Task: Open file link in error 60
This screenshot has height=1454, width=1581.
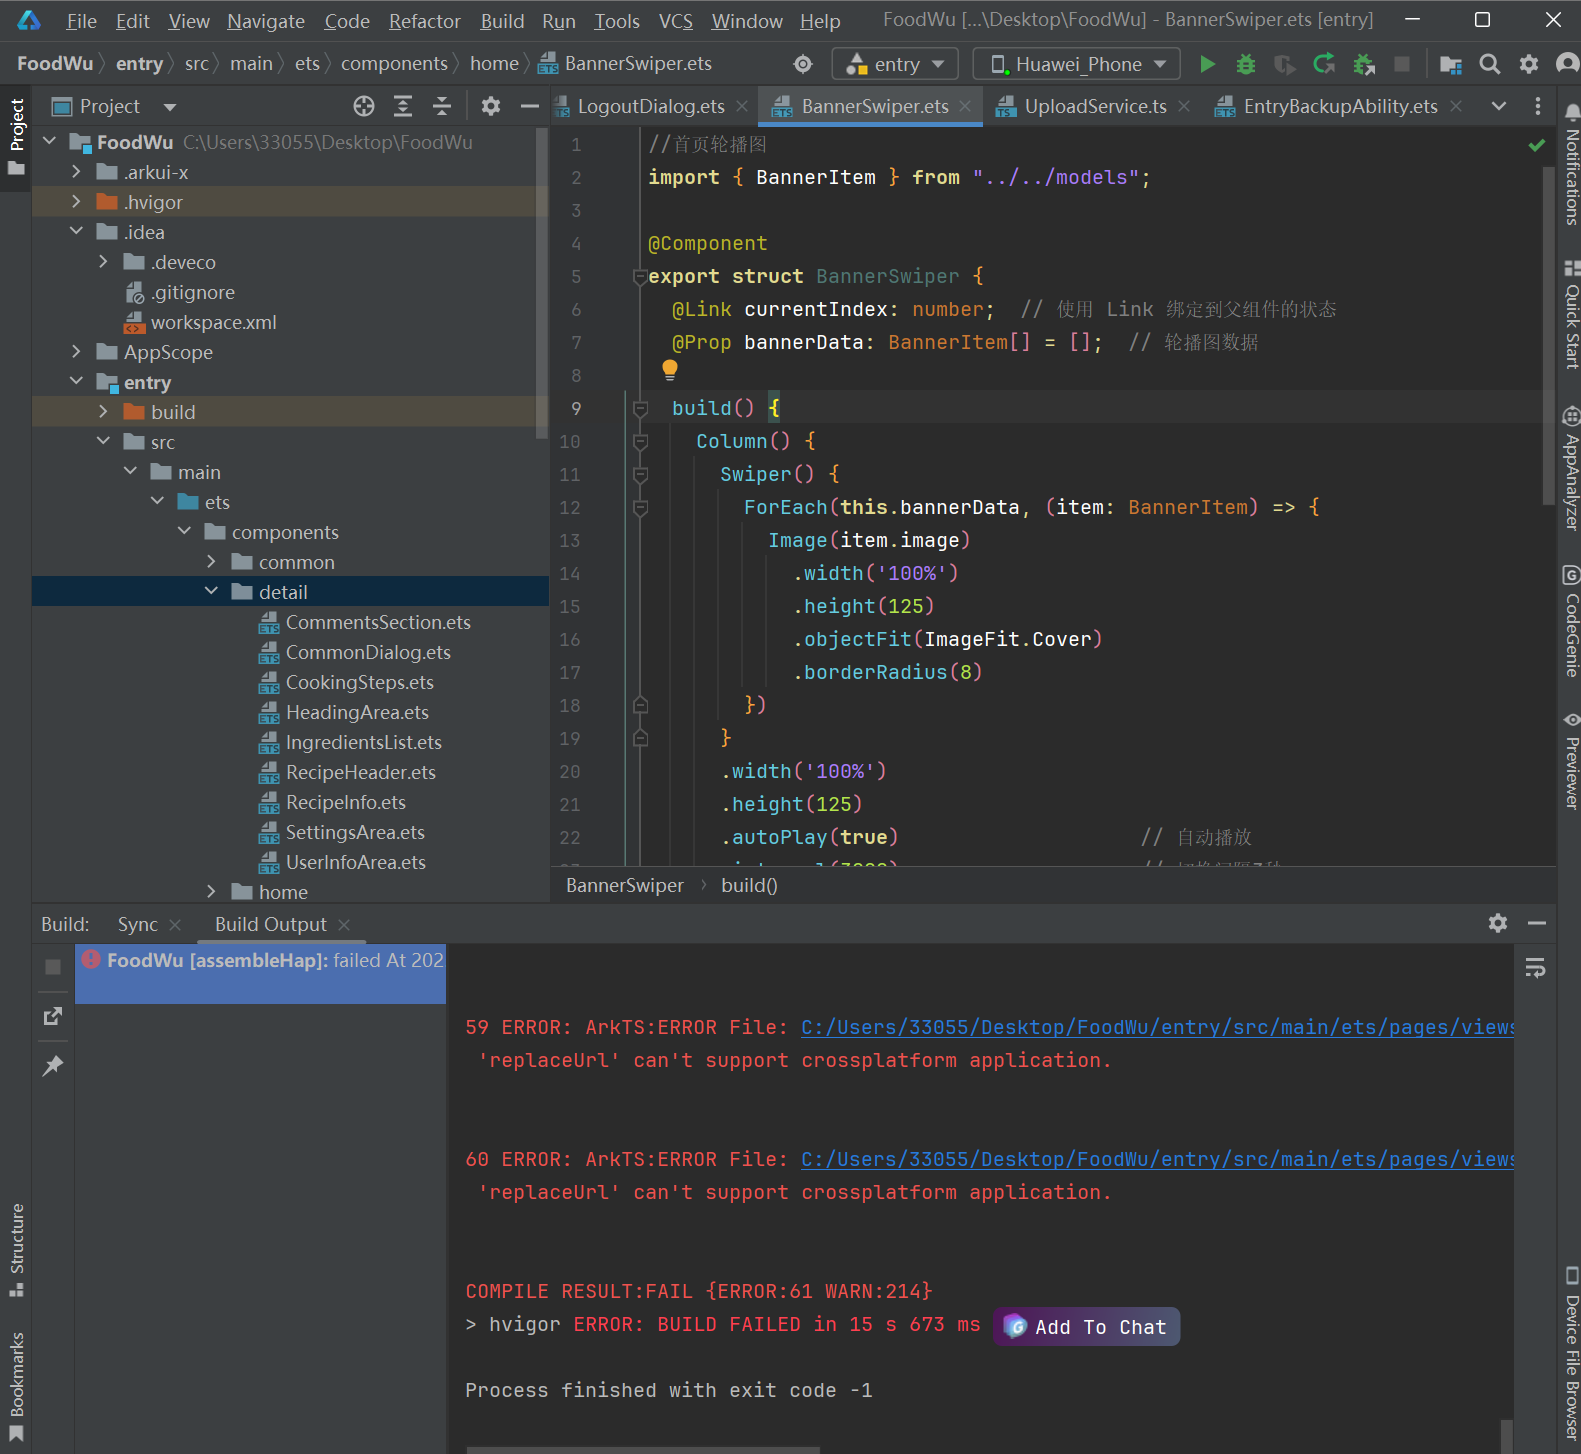Action: [x=1157, y=1160]
